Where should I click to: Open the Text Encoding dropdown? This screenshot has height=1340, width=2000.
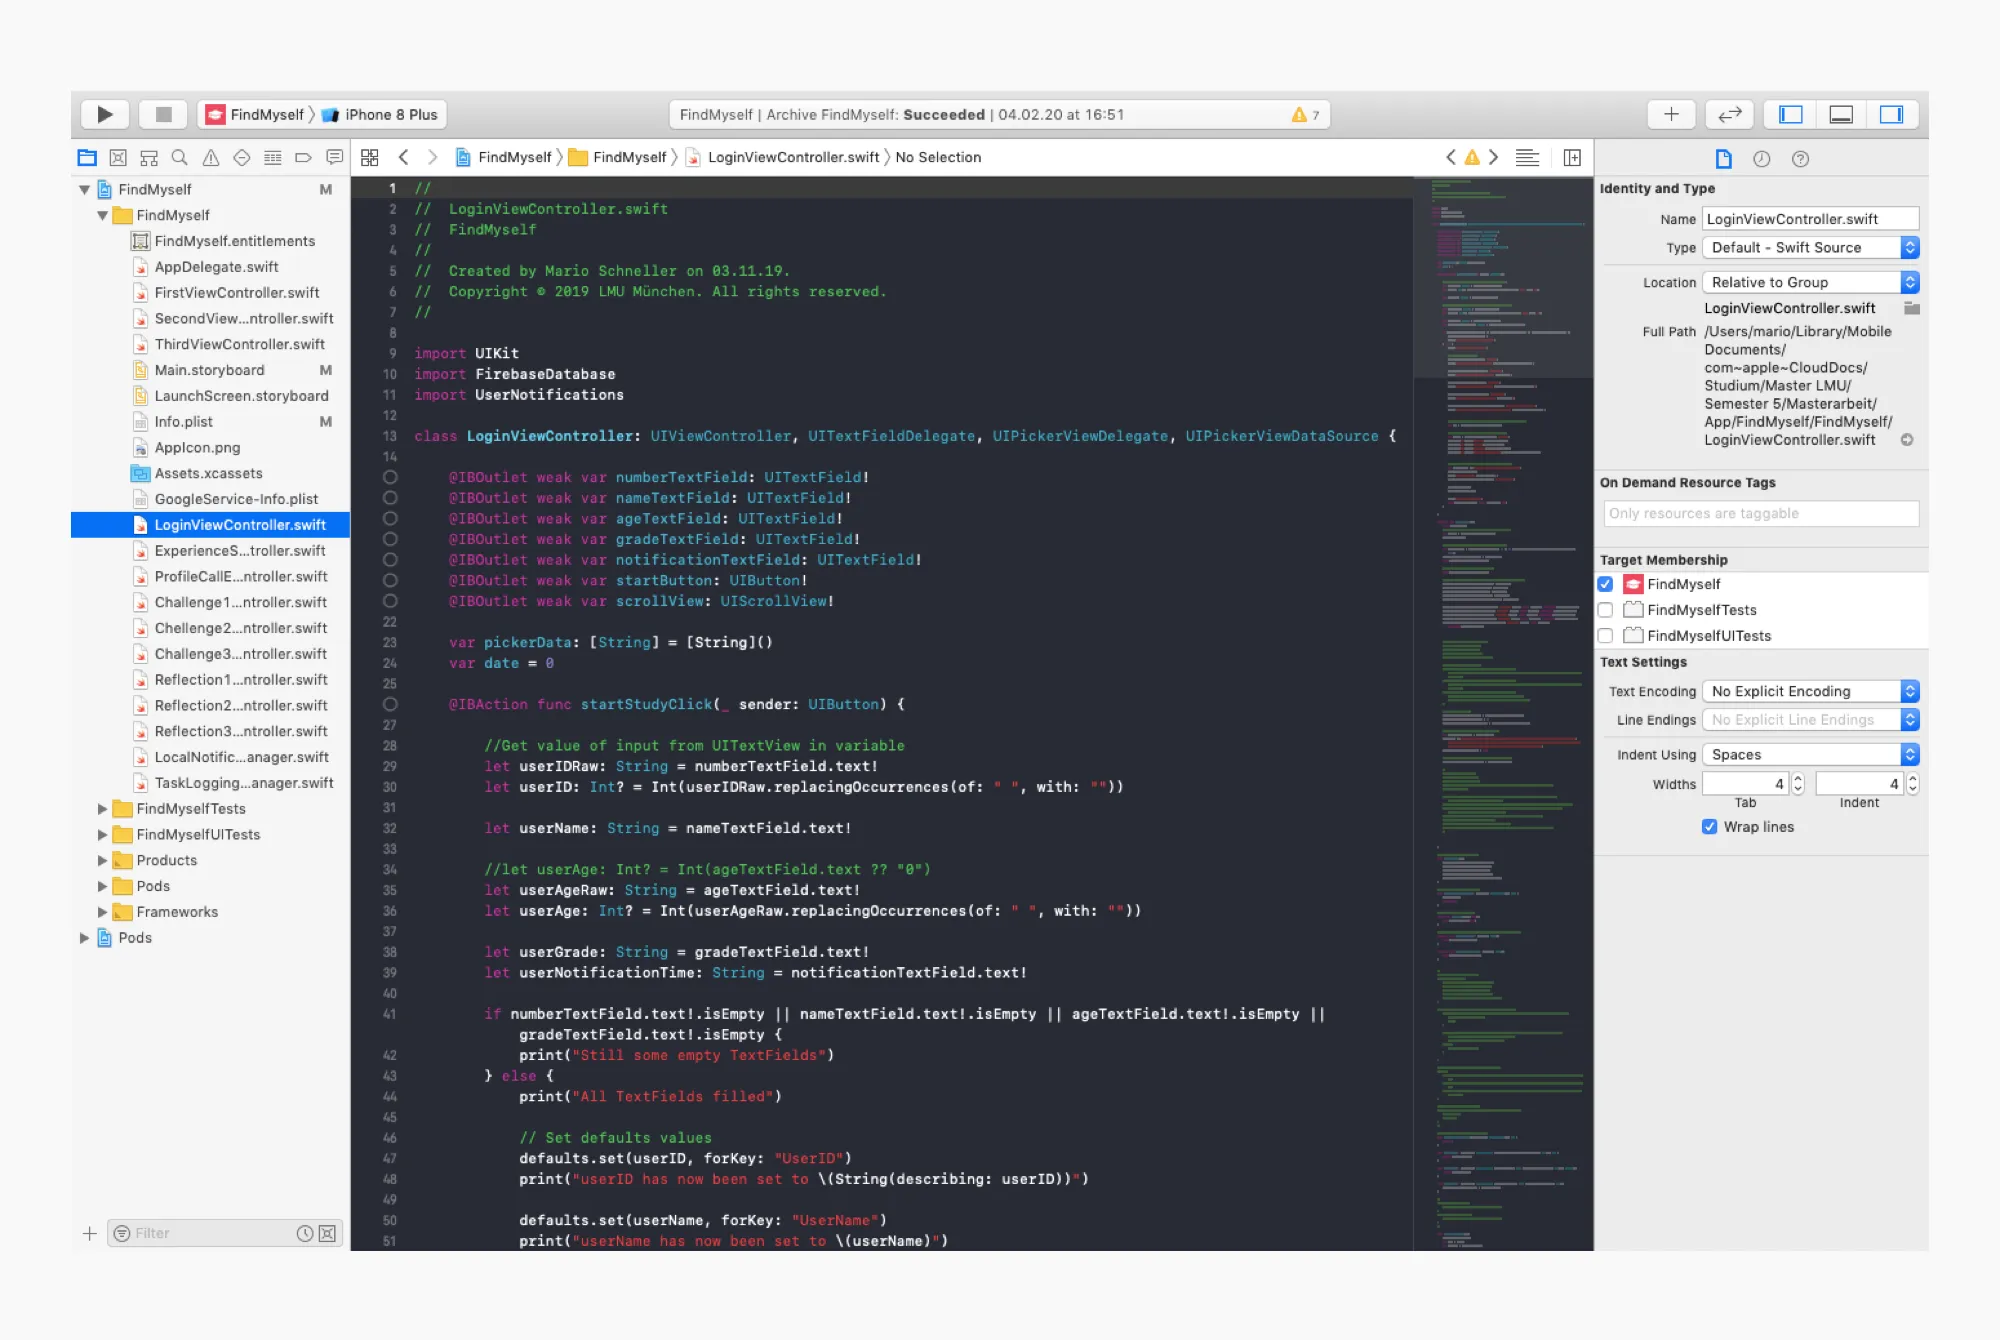point(1811,691)
